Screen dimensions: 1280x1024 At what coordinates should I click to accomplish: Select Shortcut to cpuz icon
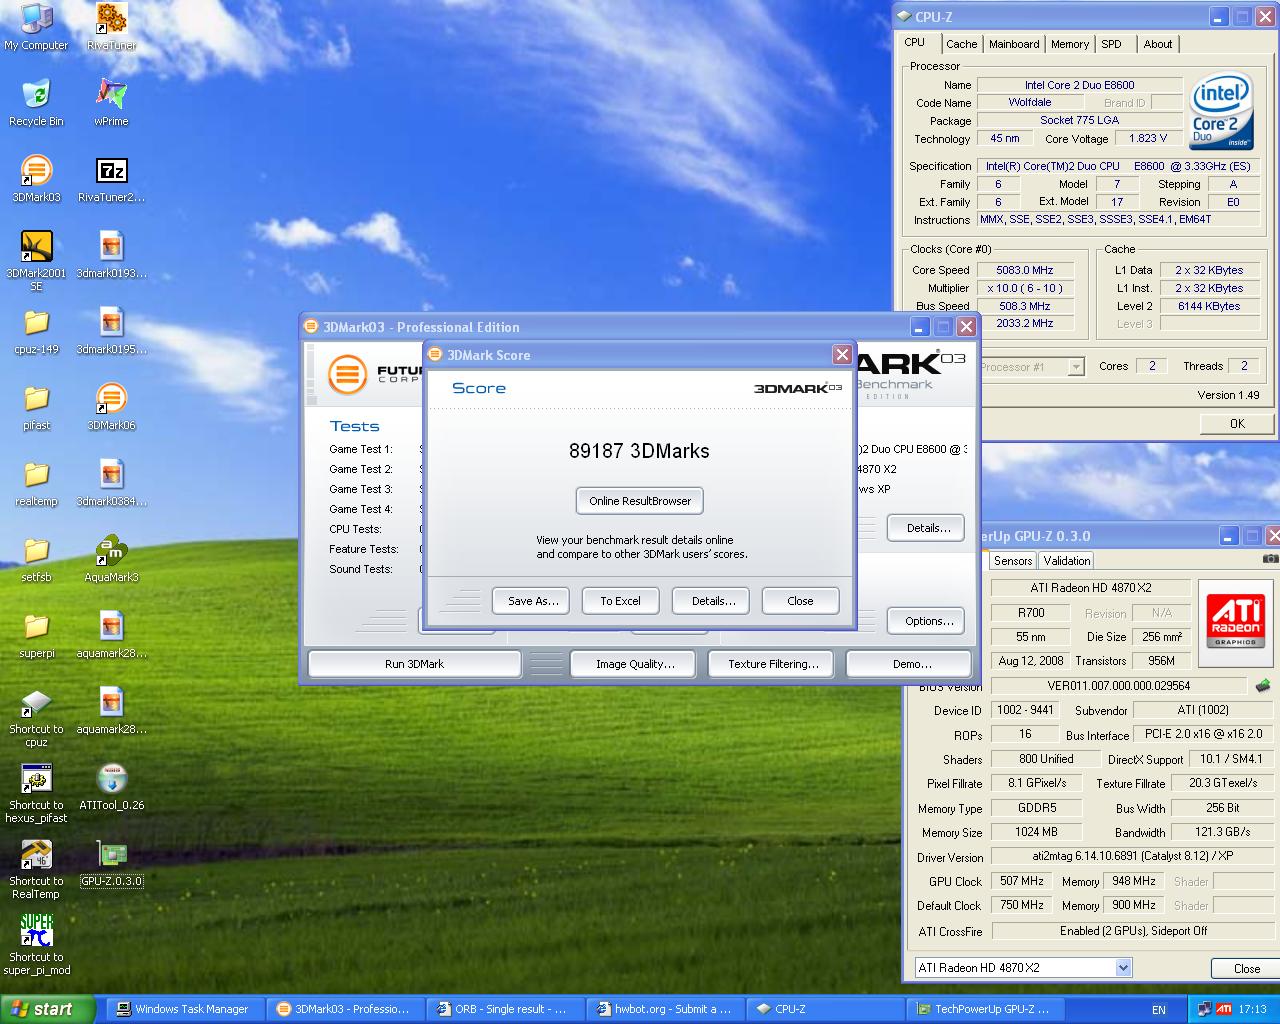pyautogui.click(x=36, y=718)
